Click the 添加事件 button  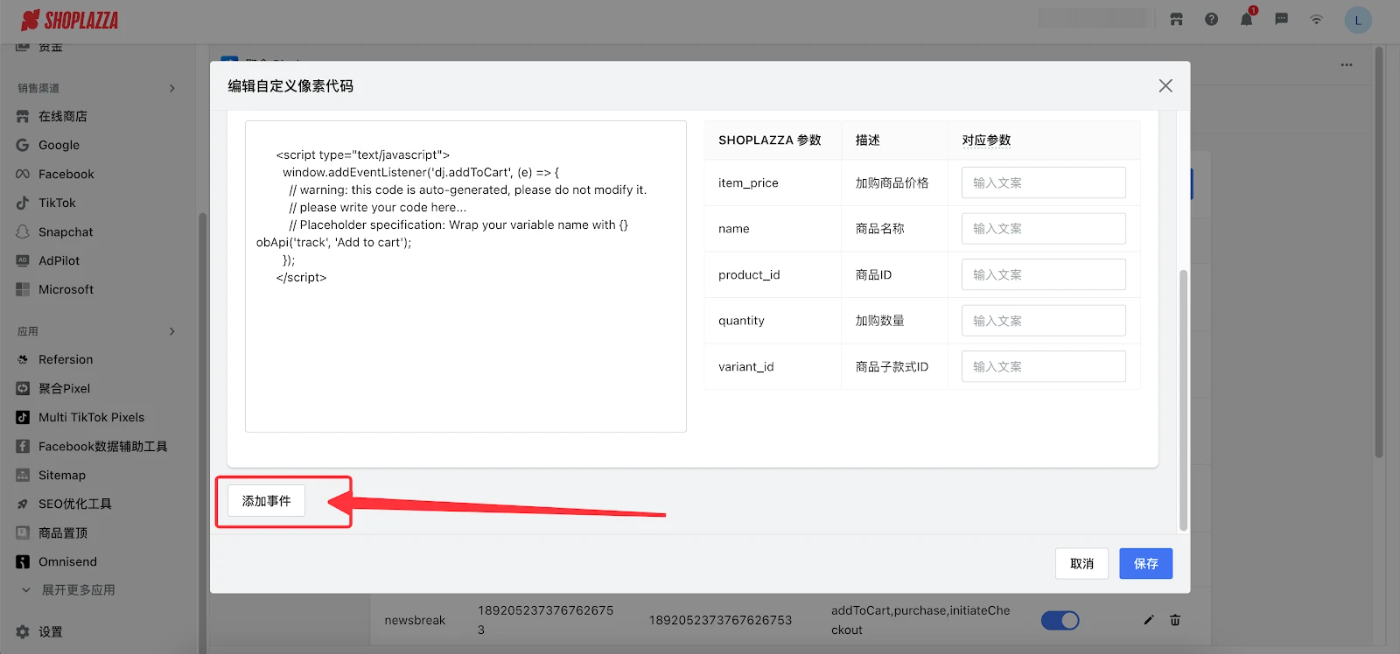pos(266,501)
